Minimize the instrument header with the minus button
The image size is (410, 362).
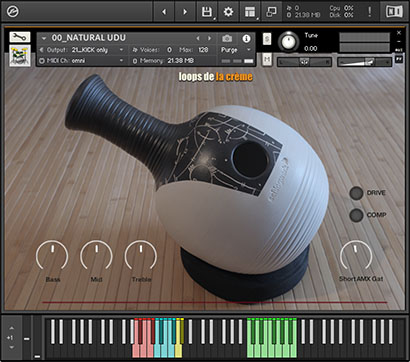click(399, 42)
